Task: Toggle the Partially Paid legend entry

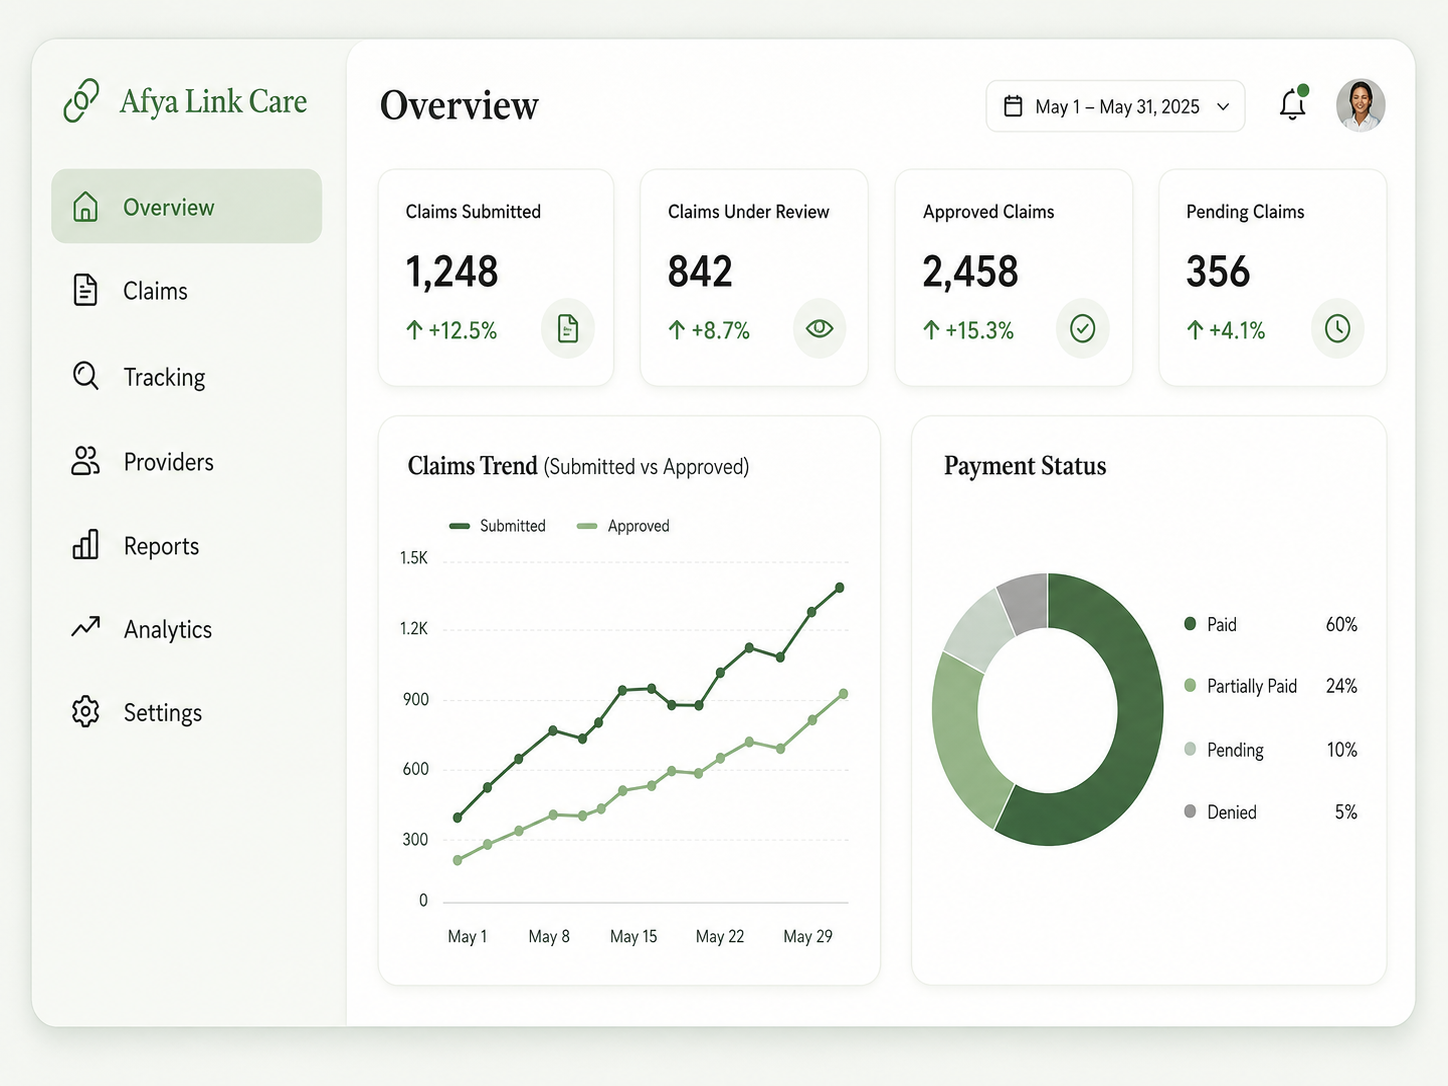Action: [1270, 686]
